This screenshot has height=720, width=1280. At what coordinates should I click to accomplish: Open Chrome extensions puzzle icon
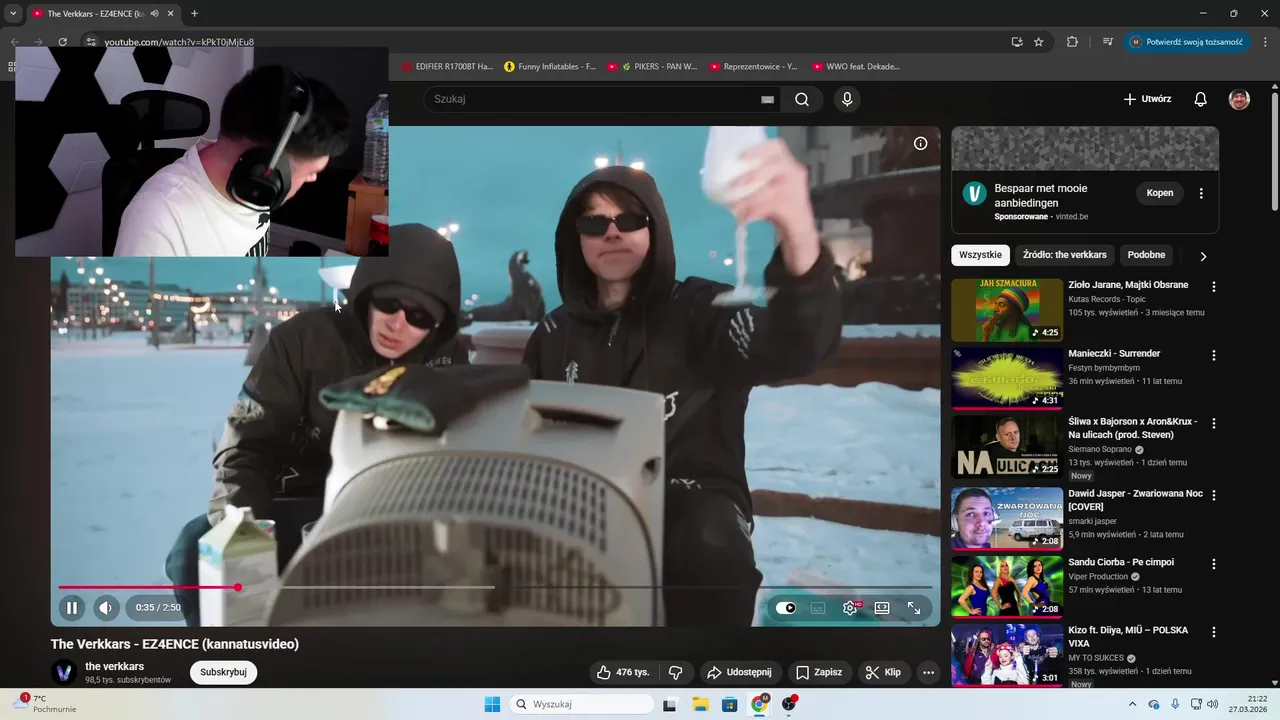1072,42
